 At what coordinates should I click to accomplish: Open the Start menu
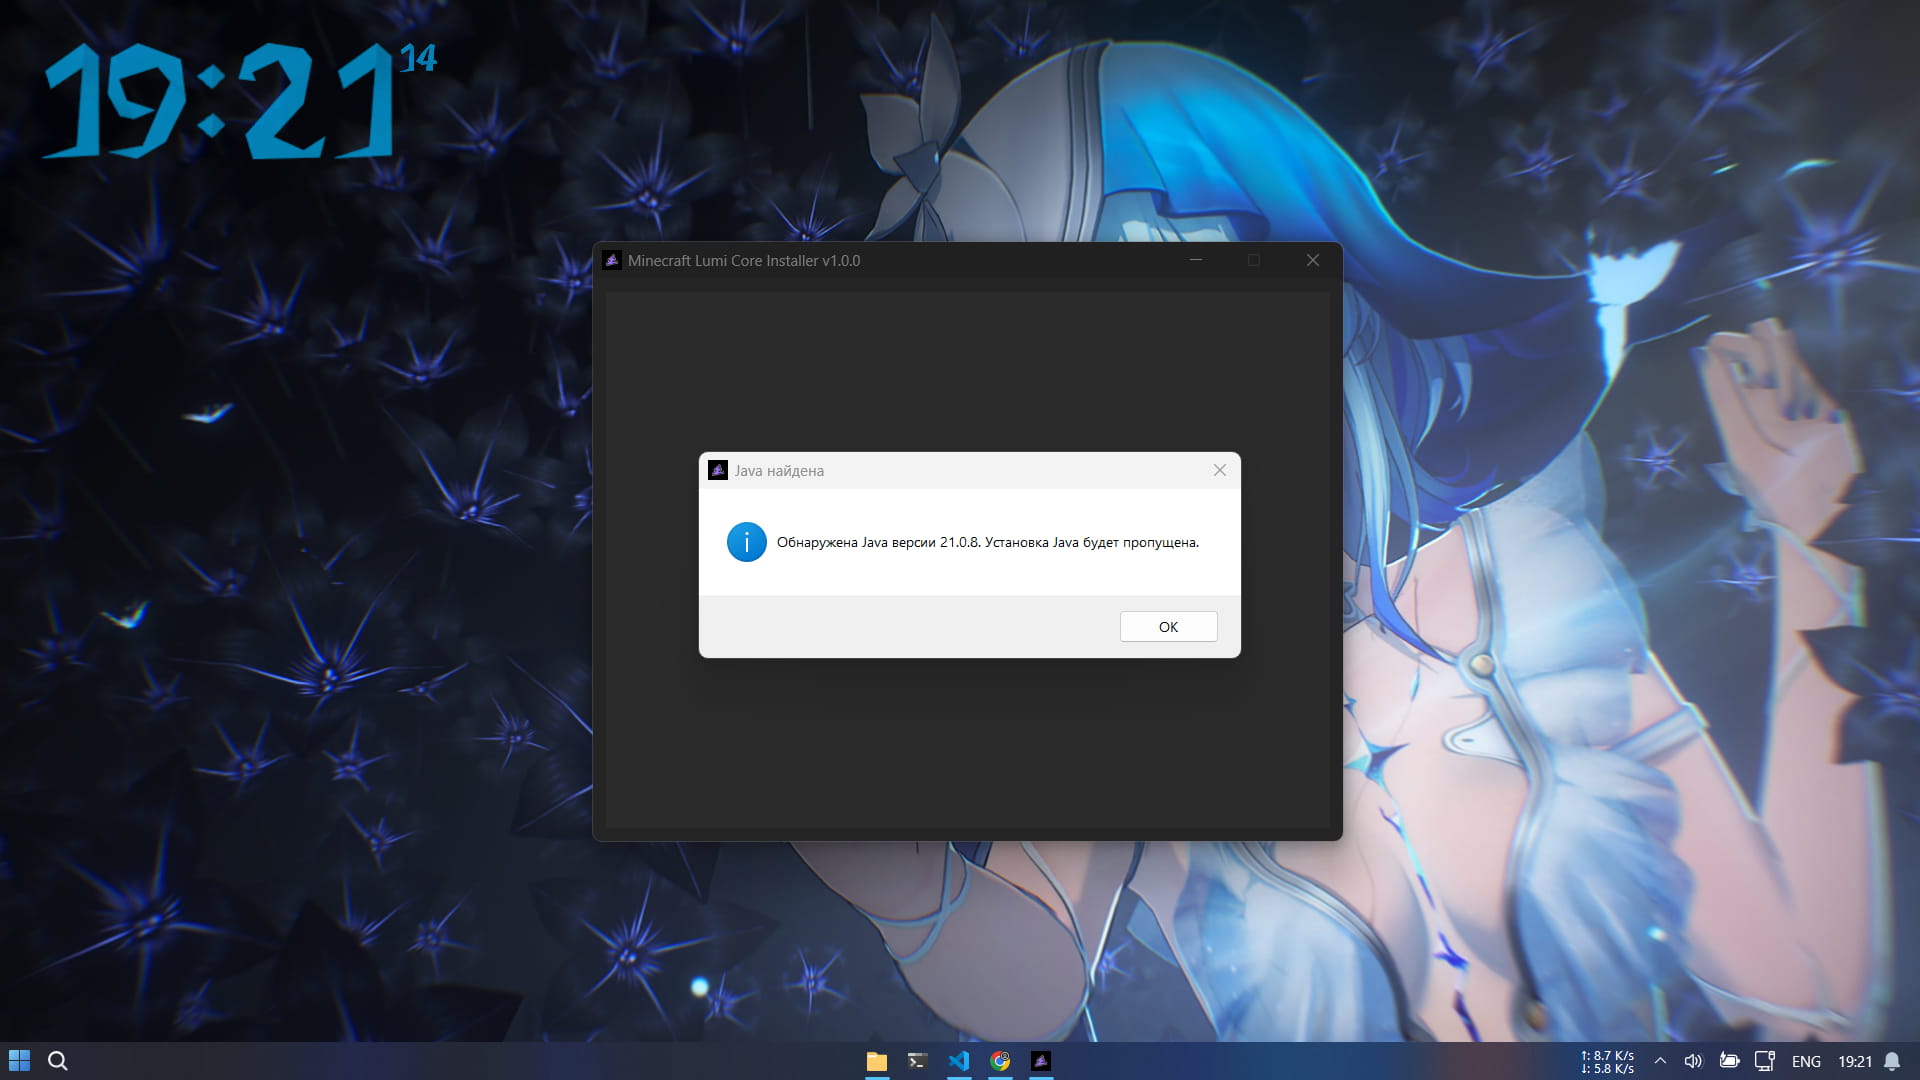click(x=19, y=1060)
